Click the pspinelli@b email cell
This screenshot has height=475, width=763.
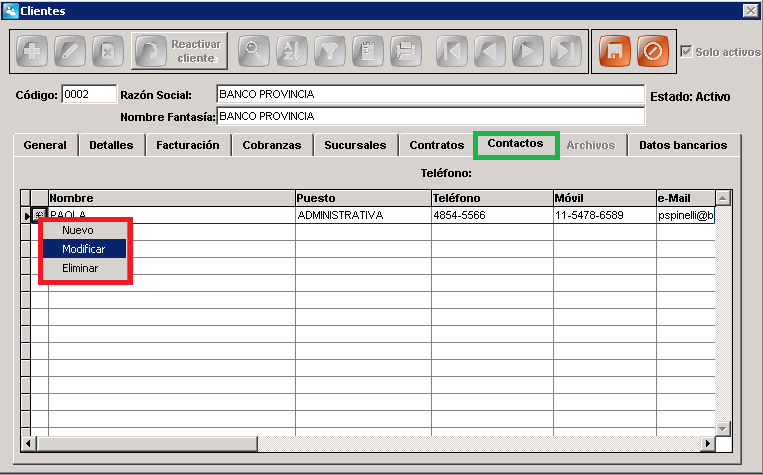(x=686, y=215)
